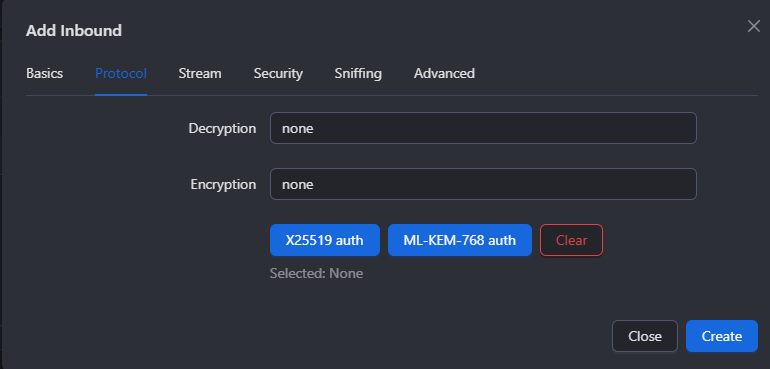770x369 pixels.
Task: Focus the Encryption input field
Action: click(483, 184)
